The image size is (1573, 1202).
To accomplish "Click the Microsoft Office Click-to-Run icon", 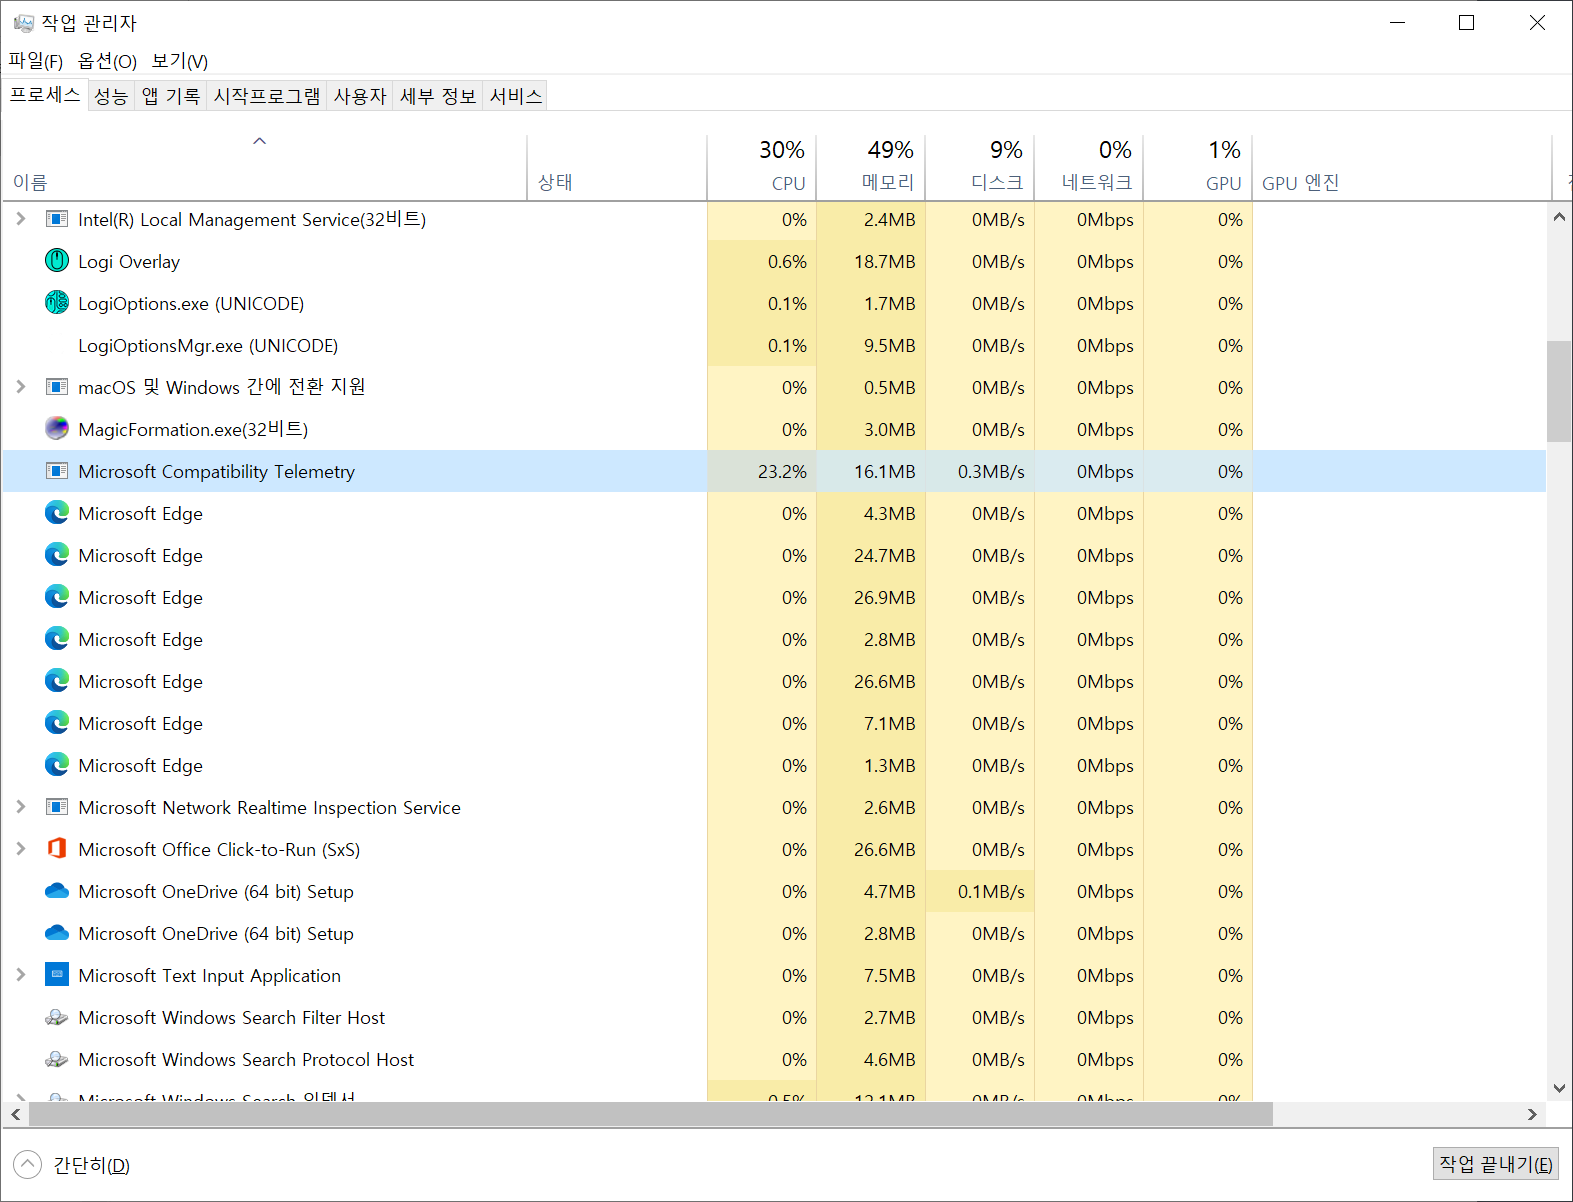I will [x=57, y=849].
